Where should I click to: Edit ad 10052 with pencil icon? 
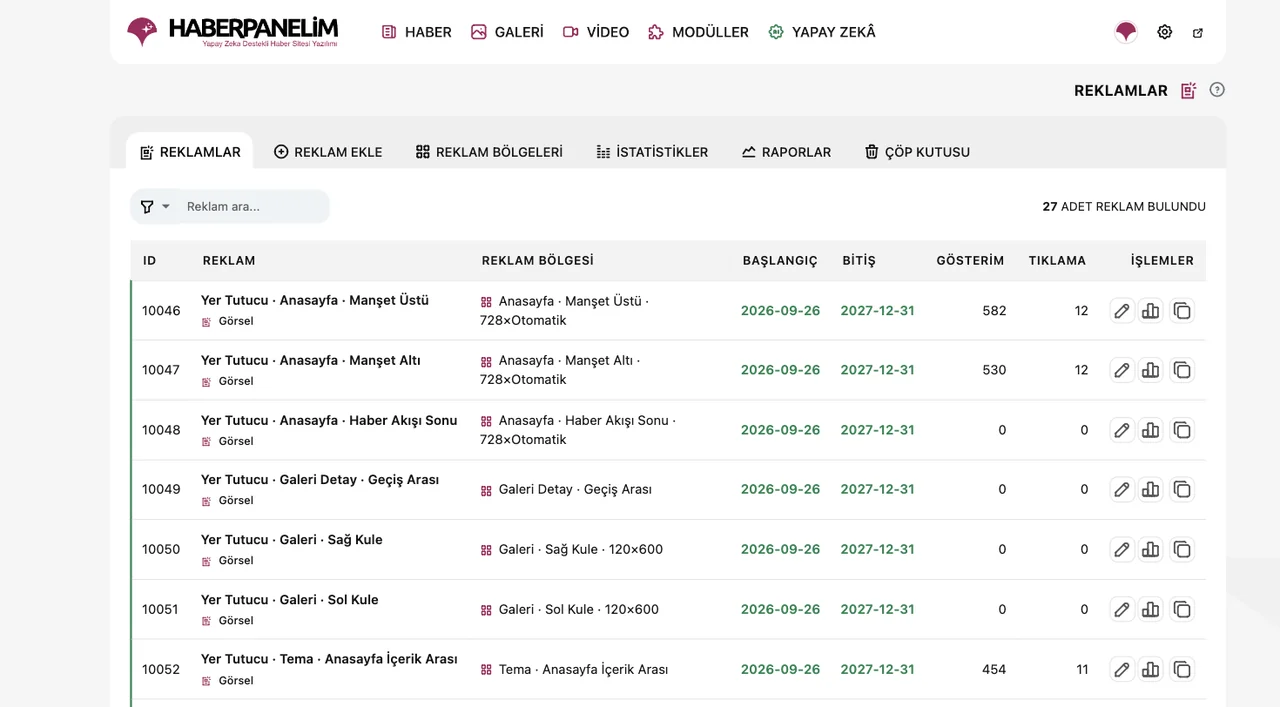click(1122, 670)
